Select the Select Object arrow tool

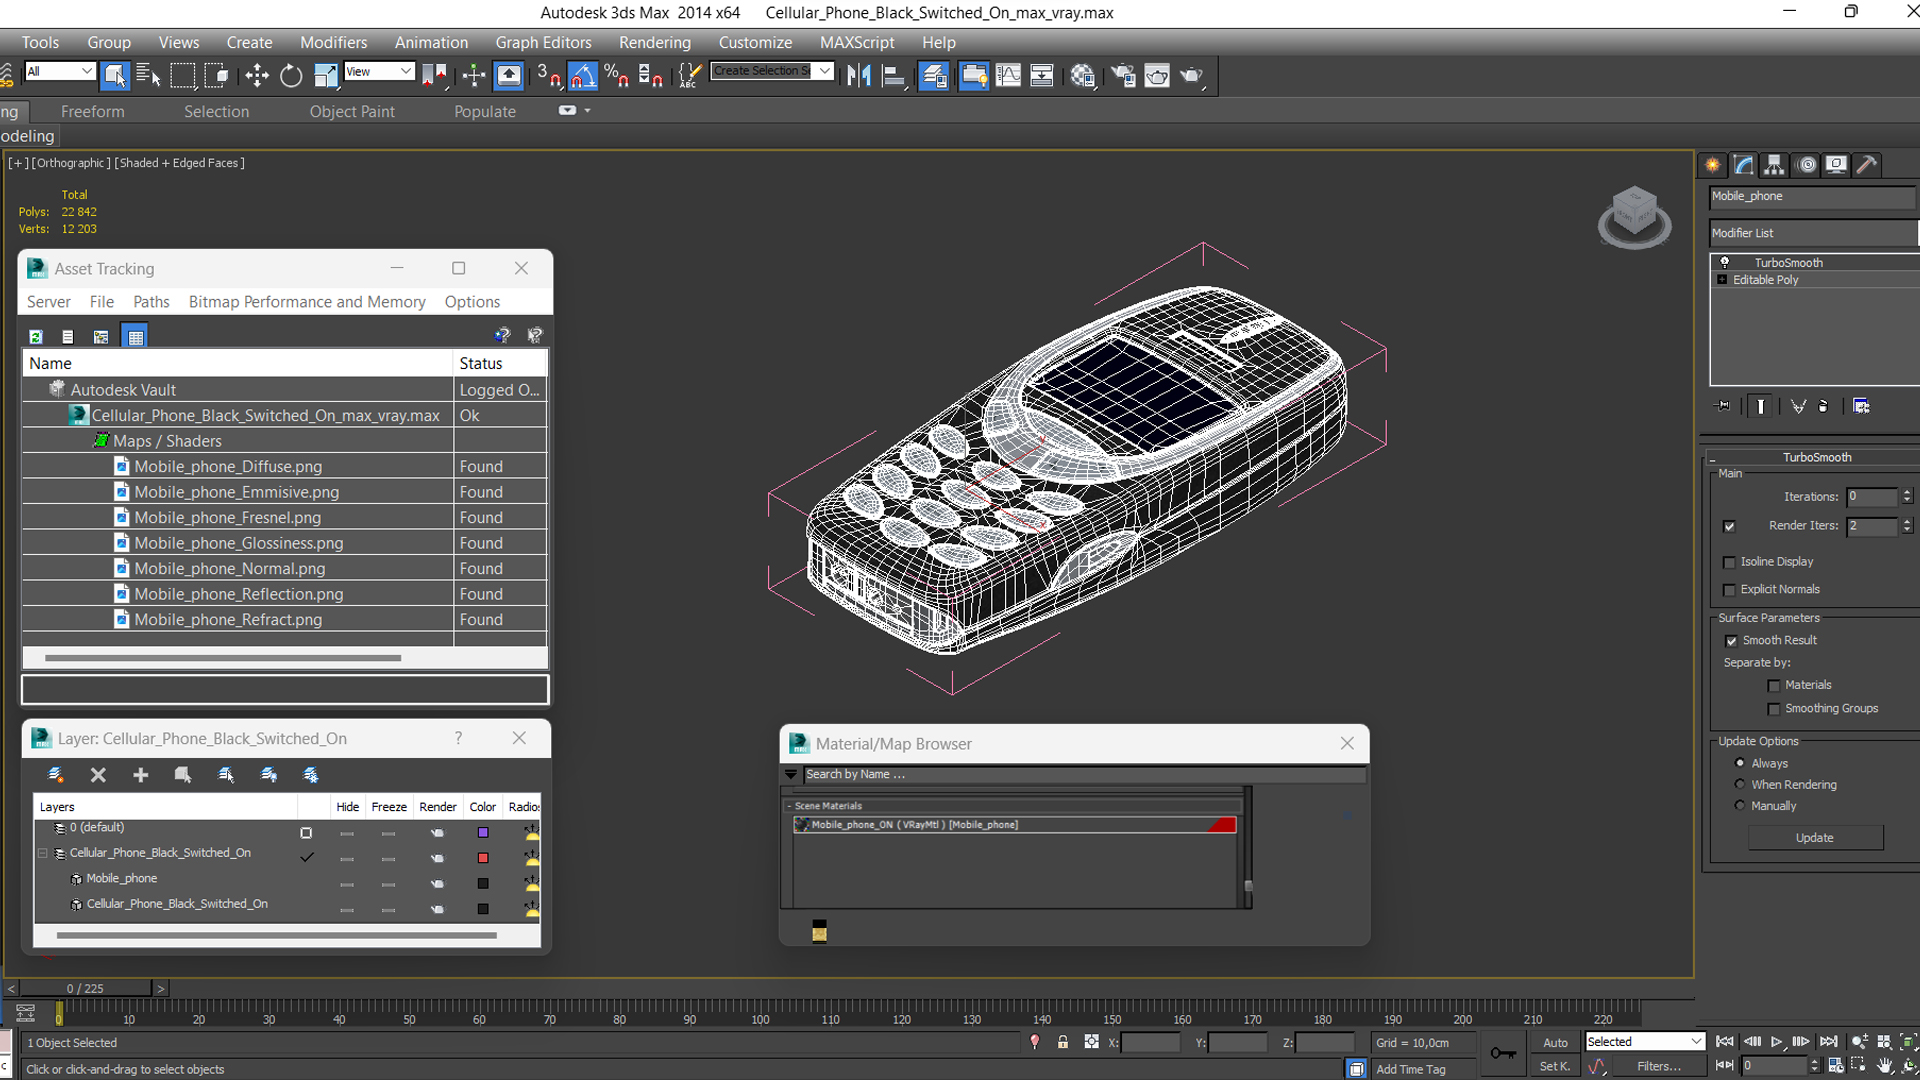click(115, 76)
